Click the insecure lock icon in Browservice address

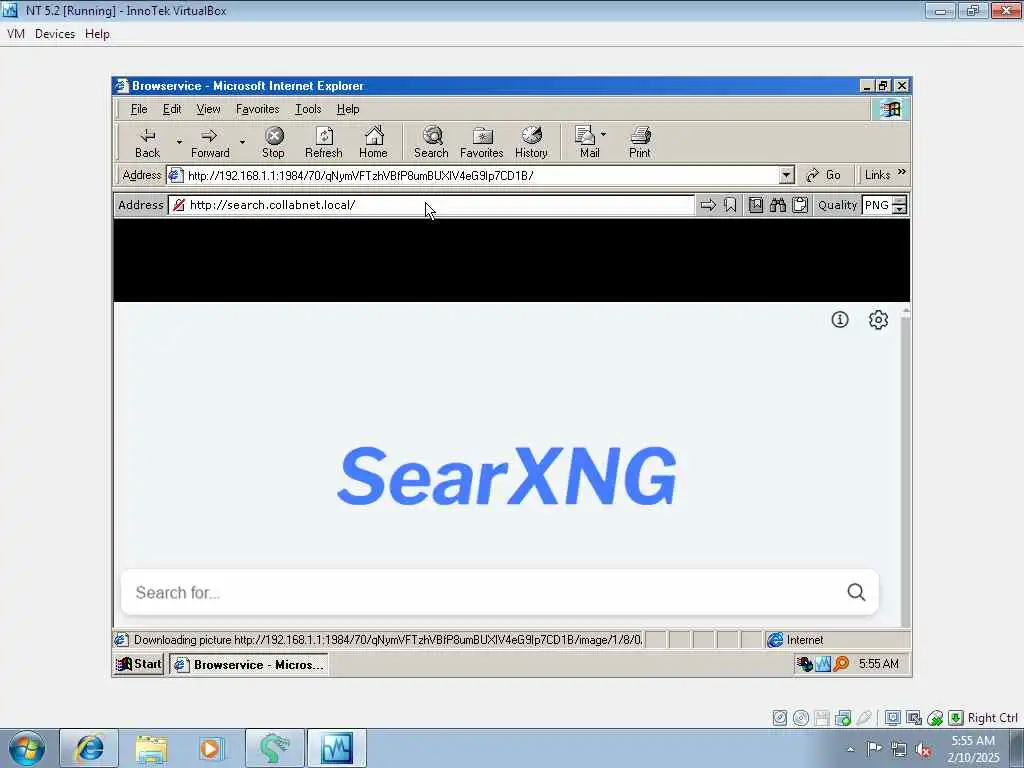[178, 205]
